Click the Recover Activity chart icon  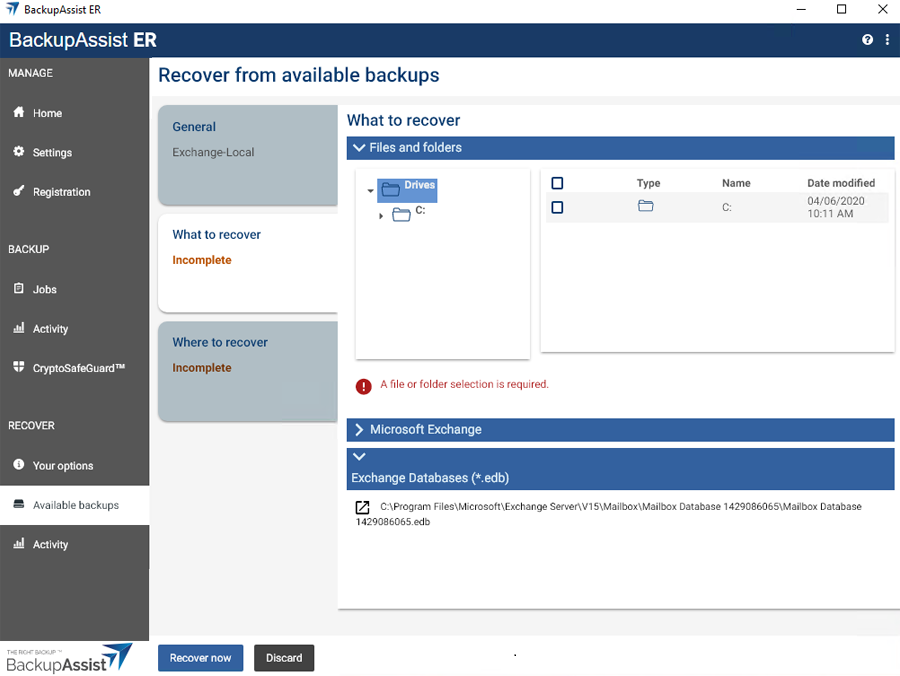(x=19, y=543)
